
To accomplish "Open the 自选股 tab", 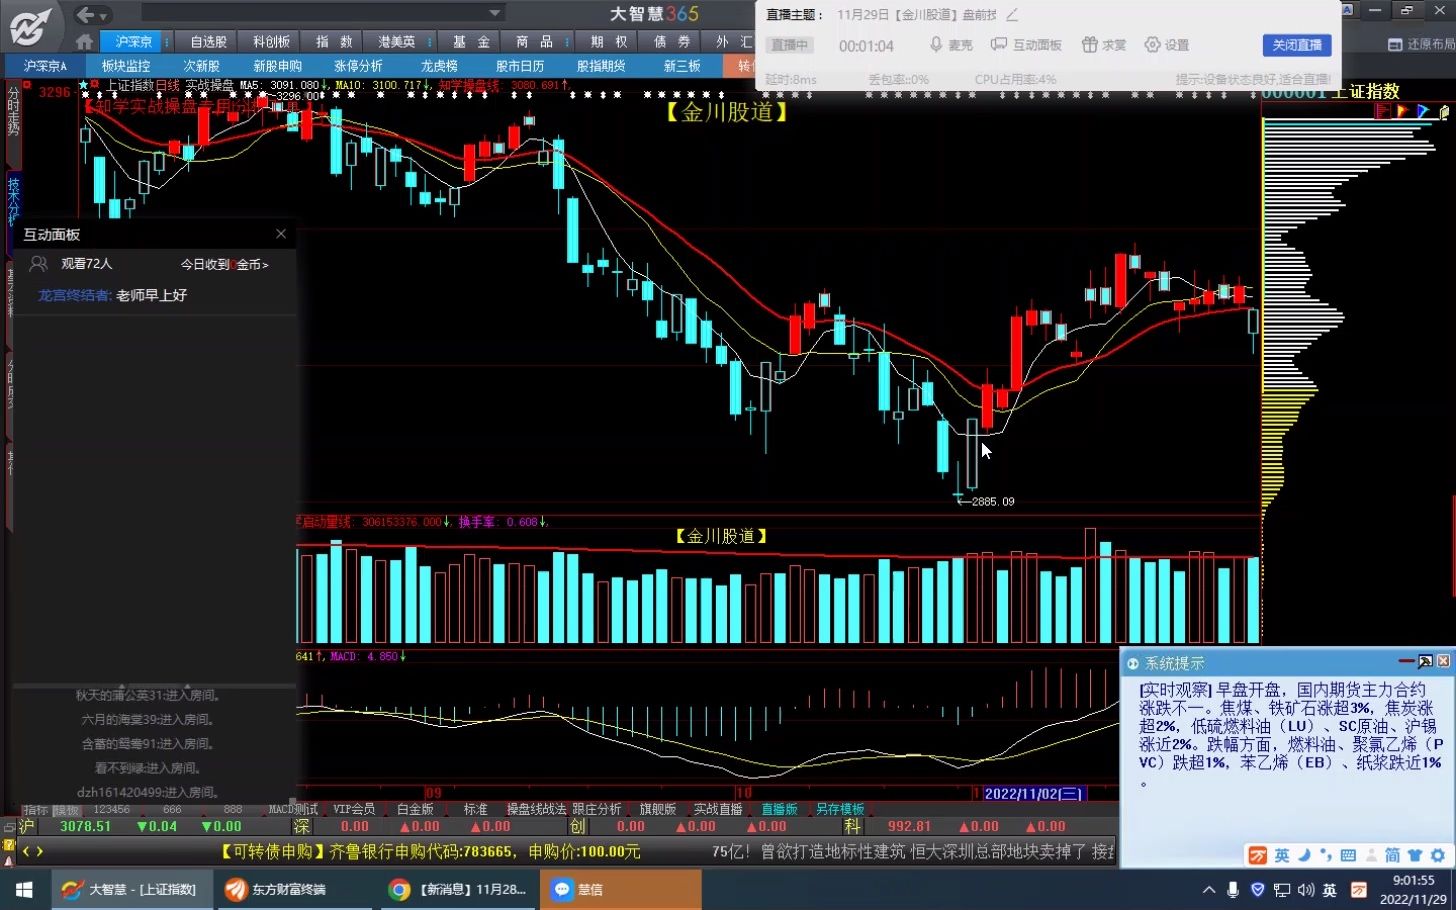I will click(208, 42).
